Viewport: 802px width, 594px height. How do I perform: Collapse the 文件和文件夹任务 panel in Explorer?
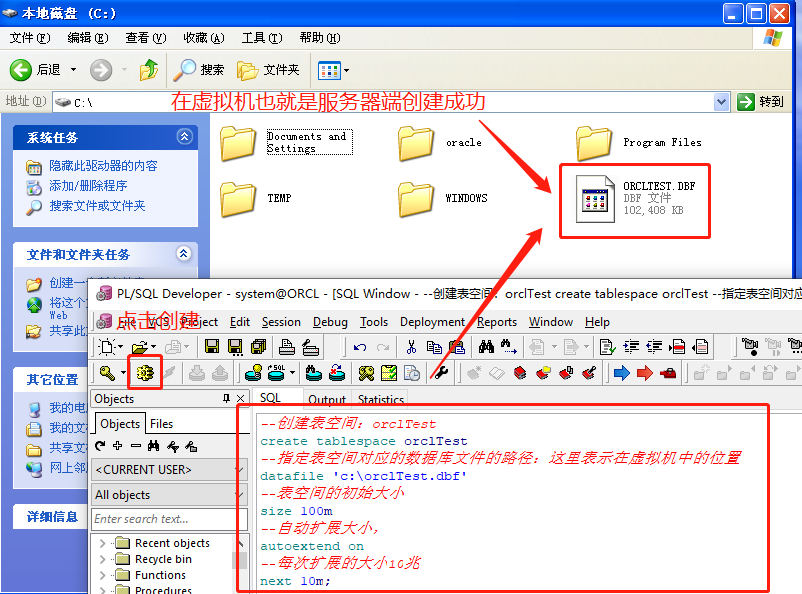pyautogui.click(x=184, y=253)
